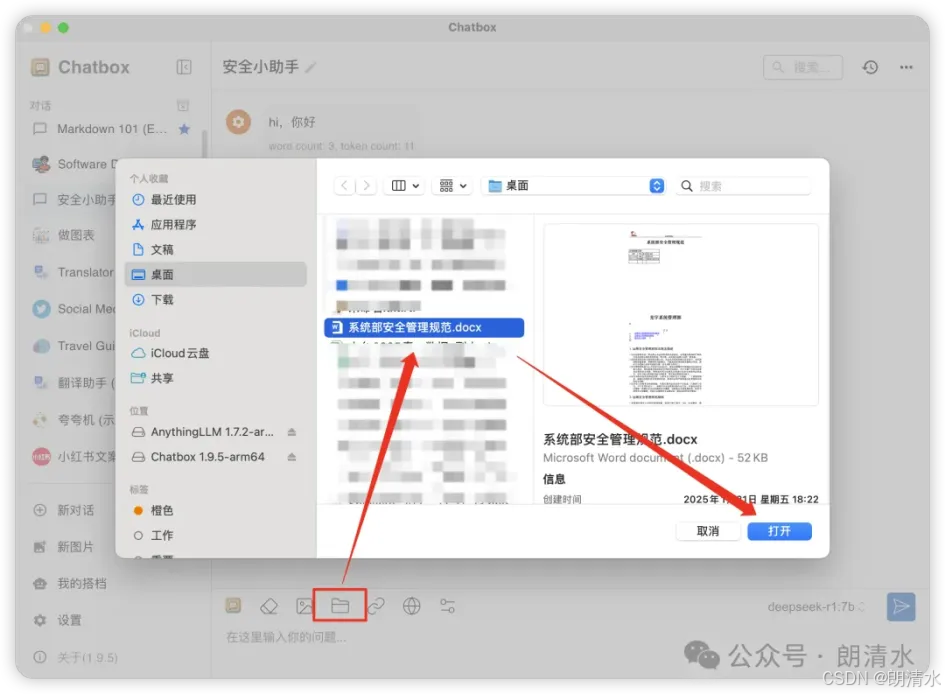
Task: Open the 小红书文案 conversation
Action: [74, 457]
